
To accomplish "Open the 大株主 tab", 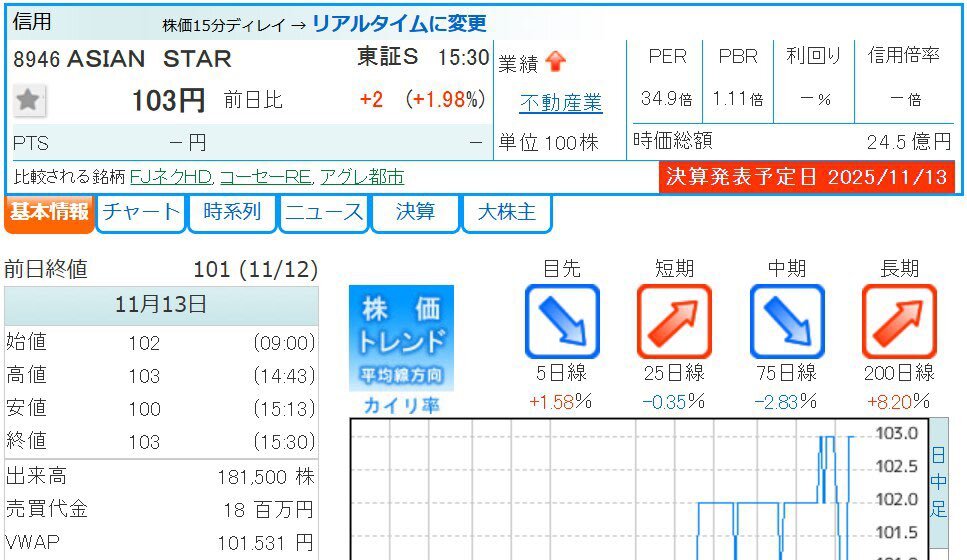I will click(506, 213).
